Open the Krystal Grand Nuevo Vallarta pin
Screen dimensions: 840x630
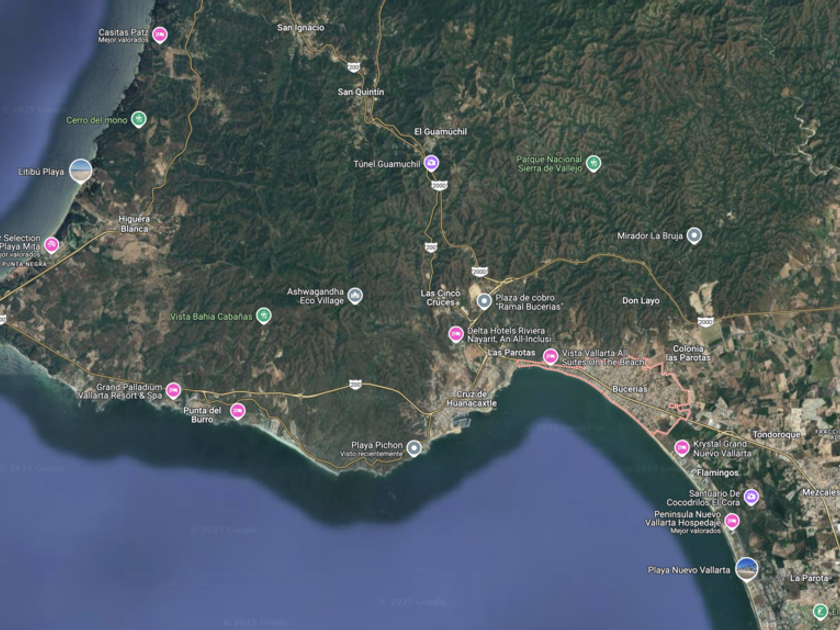(681, 448)
